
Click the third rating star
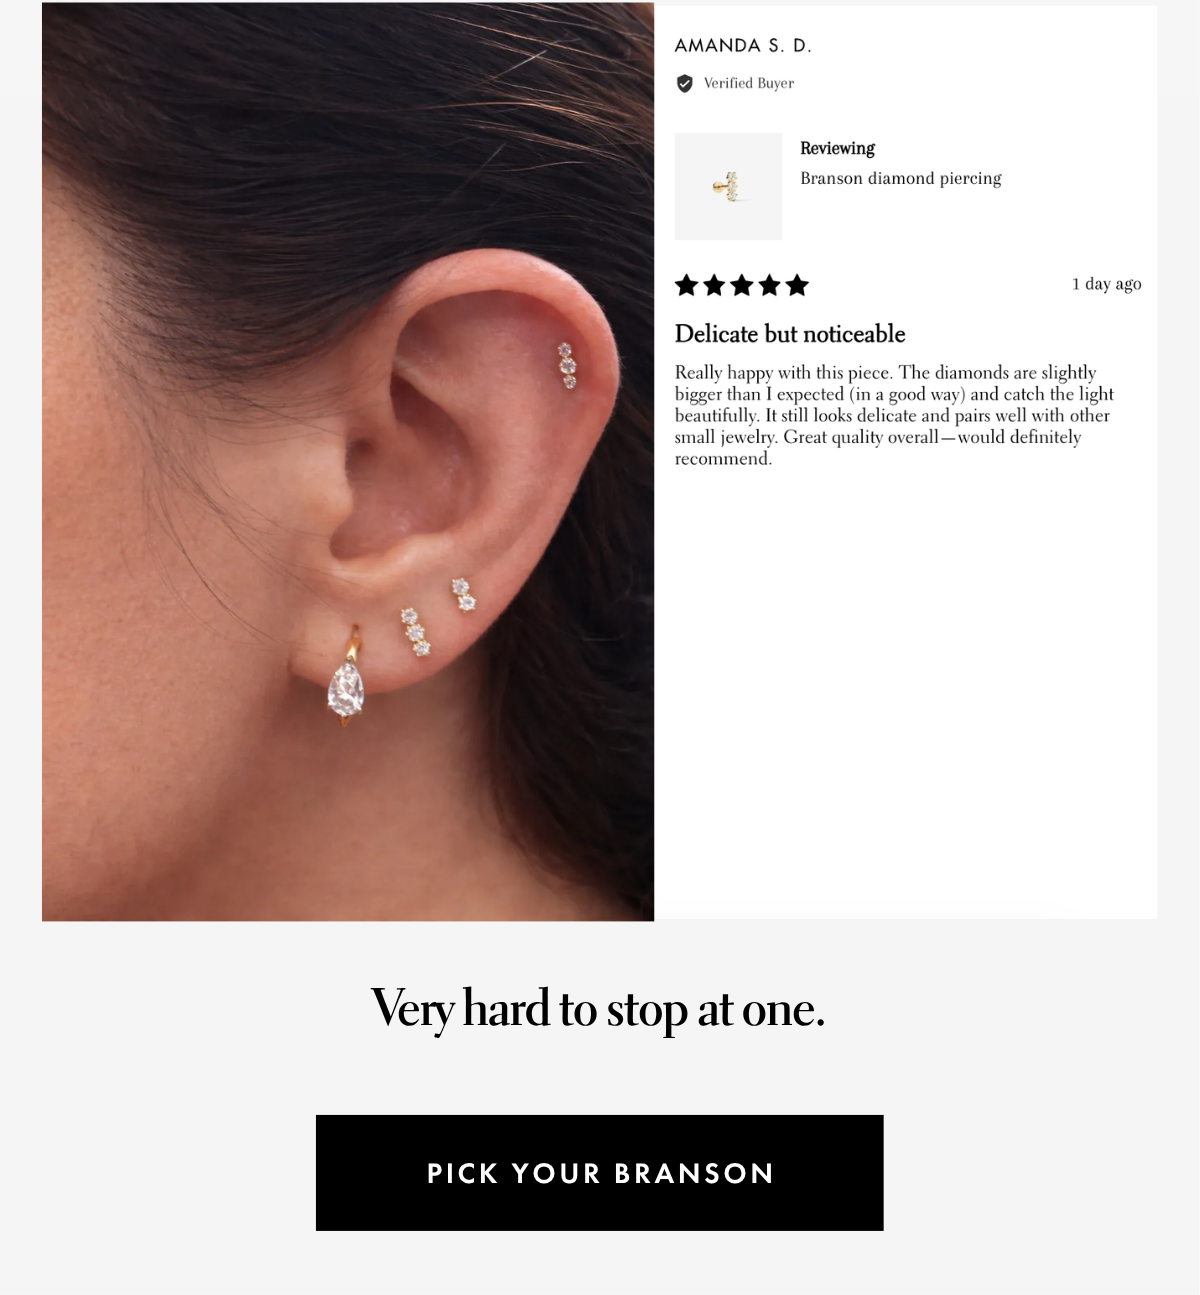[742, 286]
